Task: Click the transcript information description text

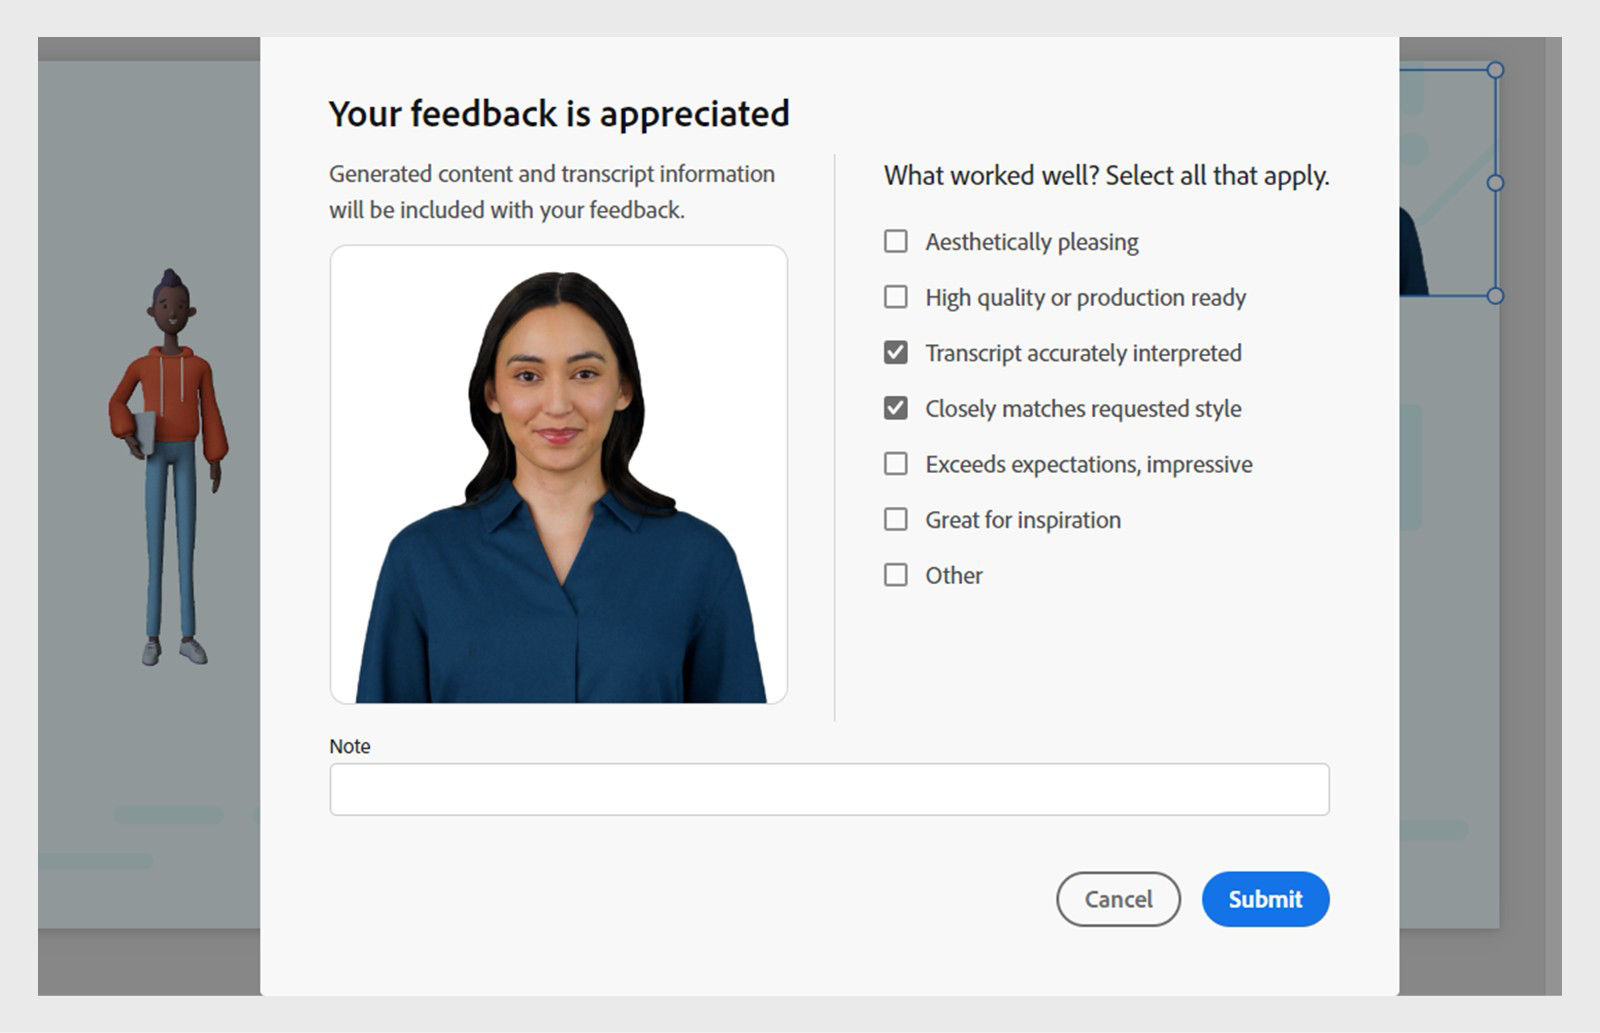Action: pos(550,191)
